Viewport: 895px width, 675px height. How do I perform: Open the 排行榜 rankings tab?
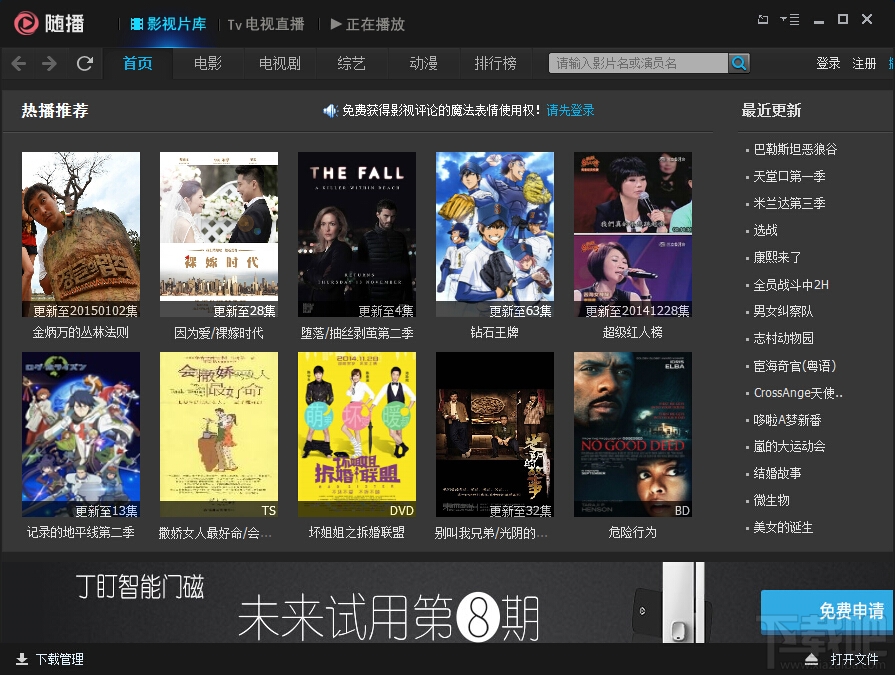(x=495, y=63)
